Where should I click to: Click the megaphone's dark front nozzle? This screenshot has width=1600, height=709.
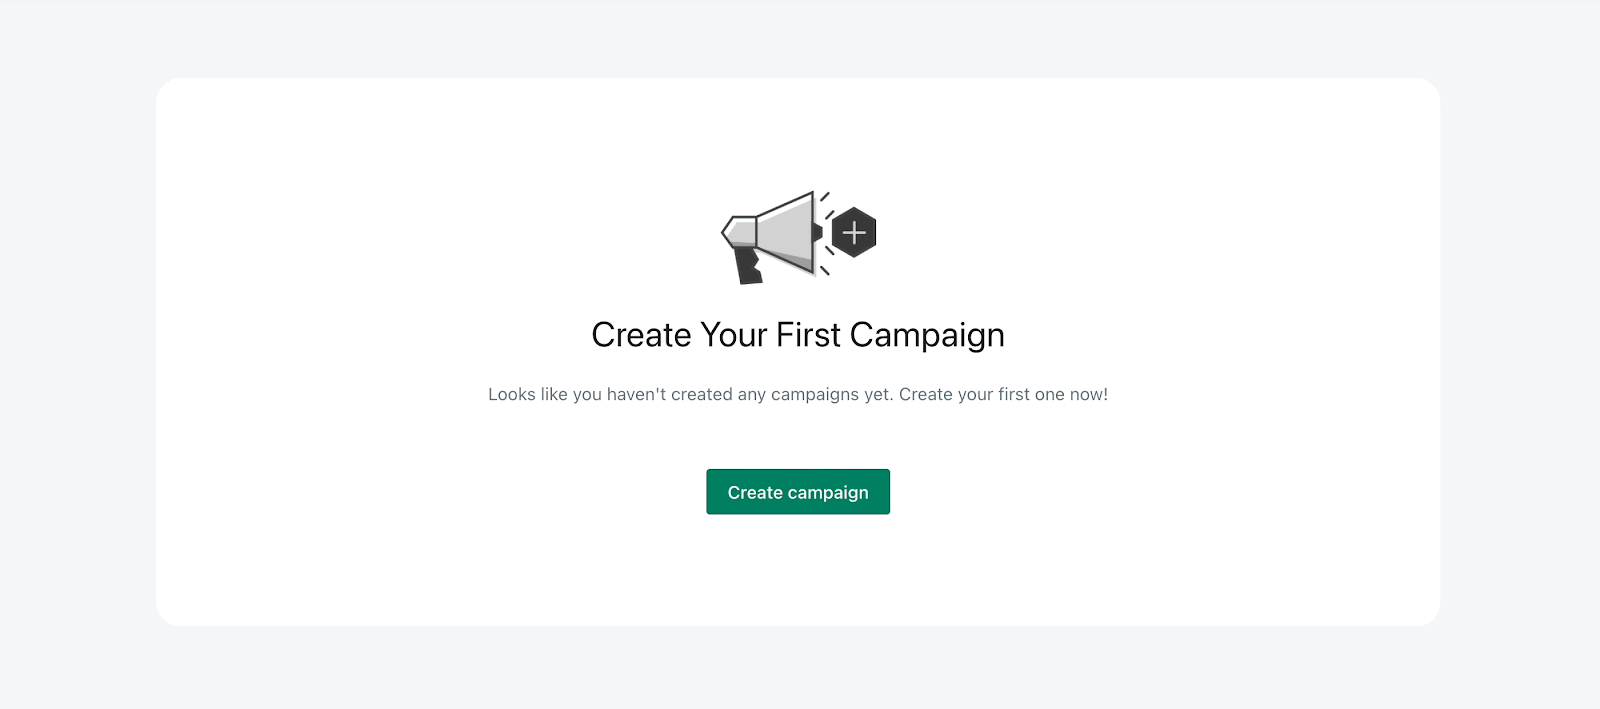click(x=818, y=232)
